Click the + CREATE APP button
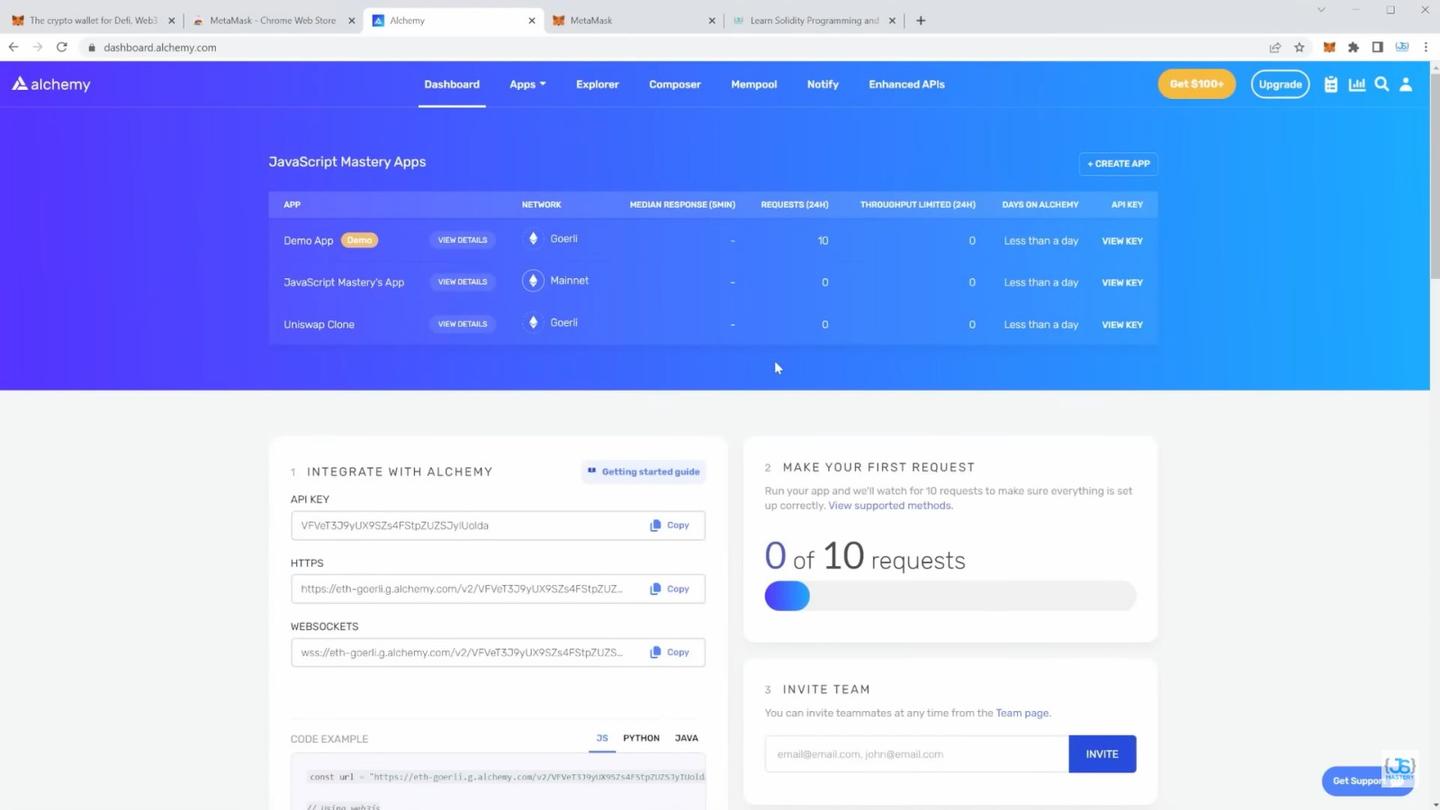 coord(1118,163)
